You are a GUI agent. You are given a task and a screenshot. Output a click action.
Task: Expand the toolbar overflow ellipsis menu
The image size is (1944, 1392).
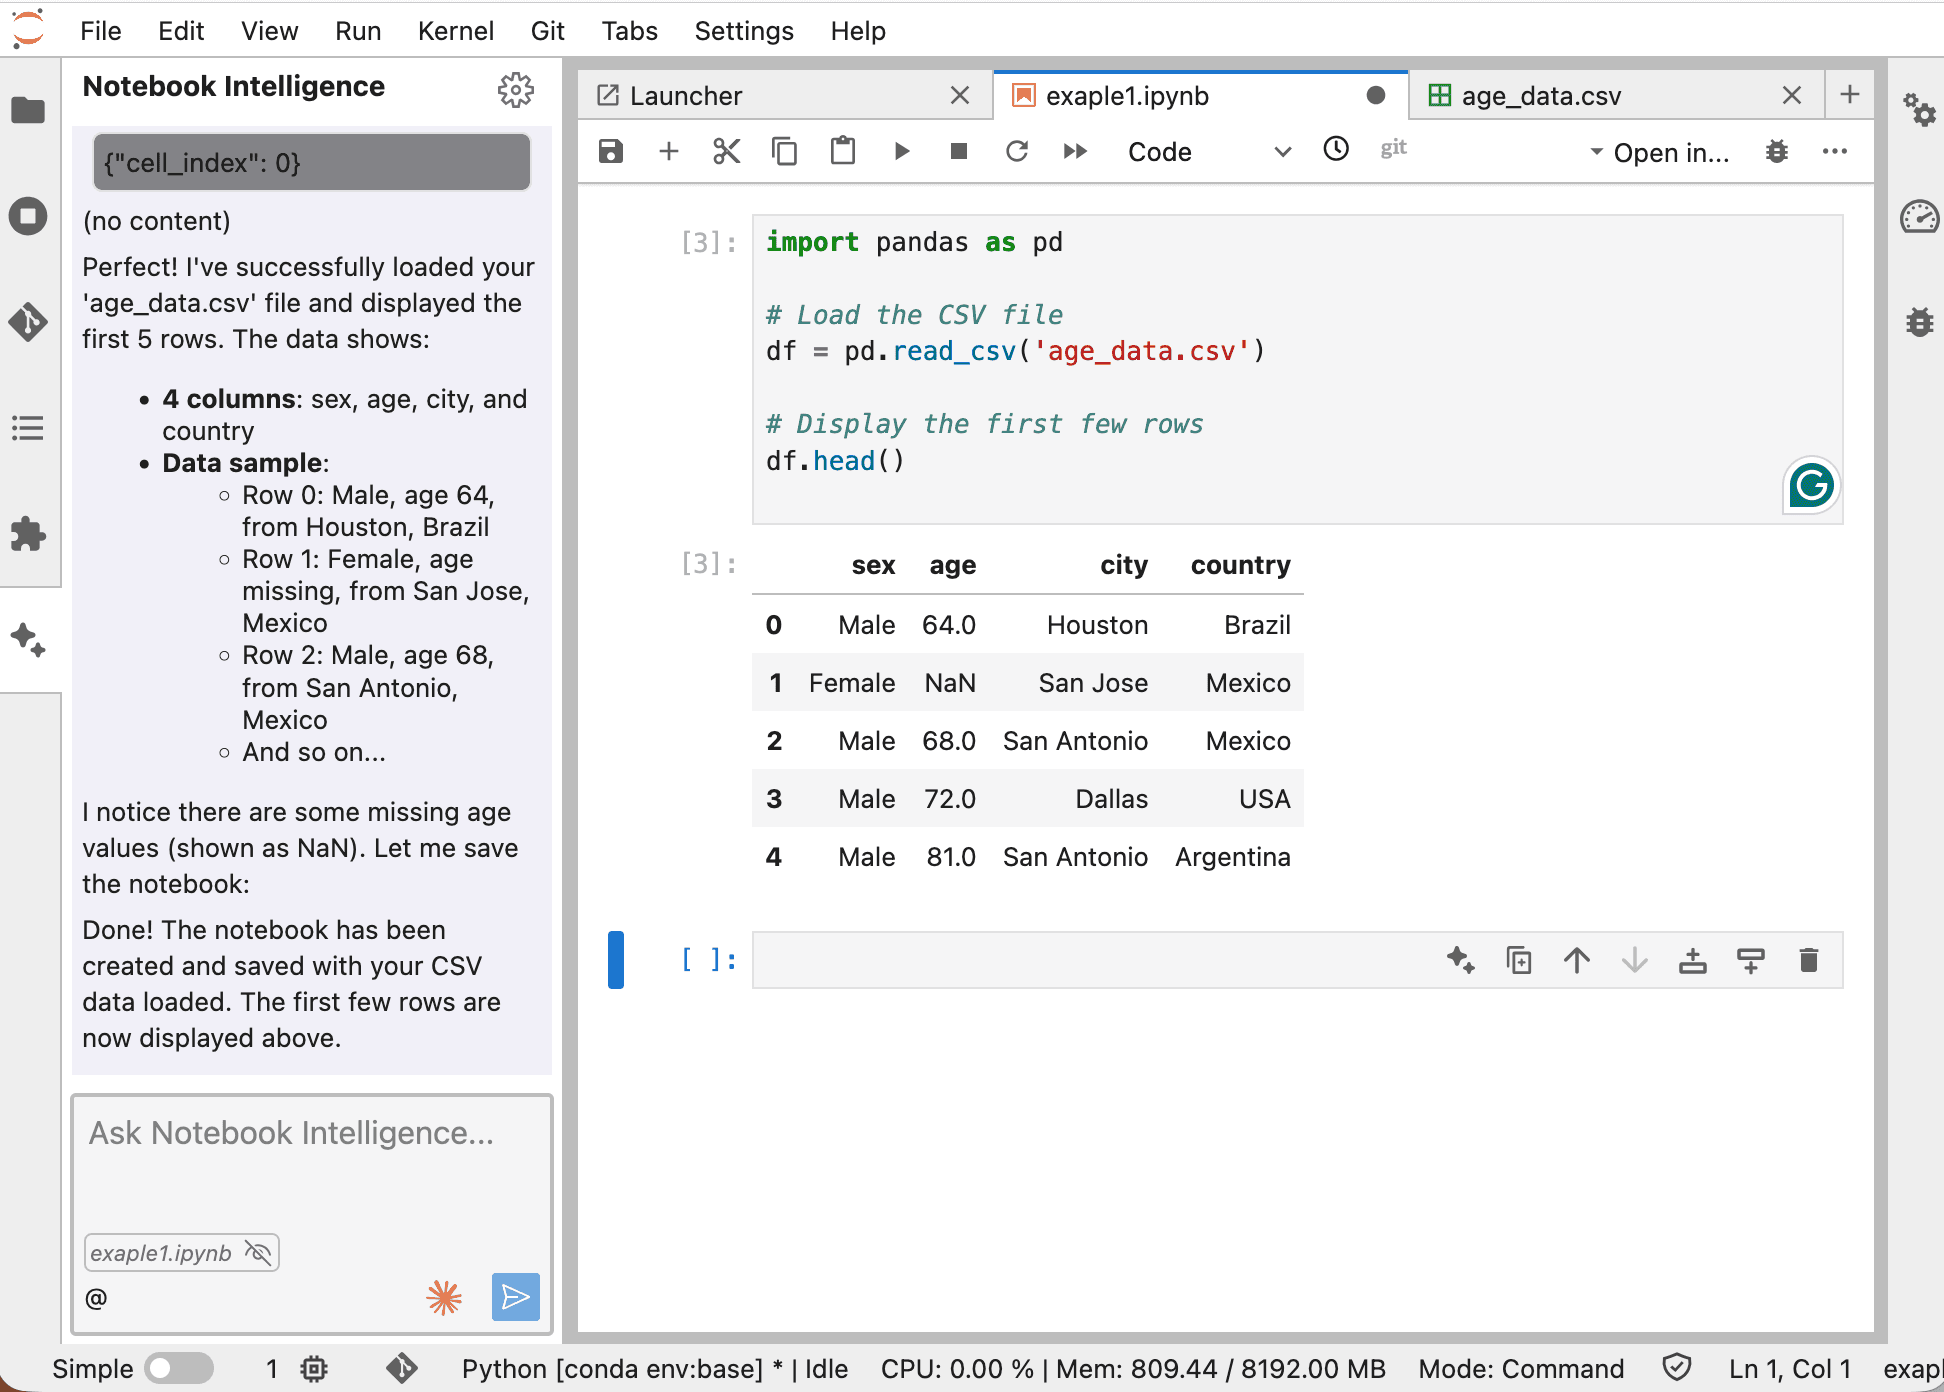coord(1835,152)
